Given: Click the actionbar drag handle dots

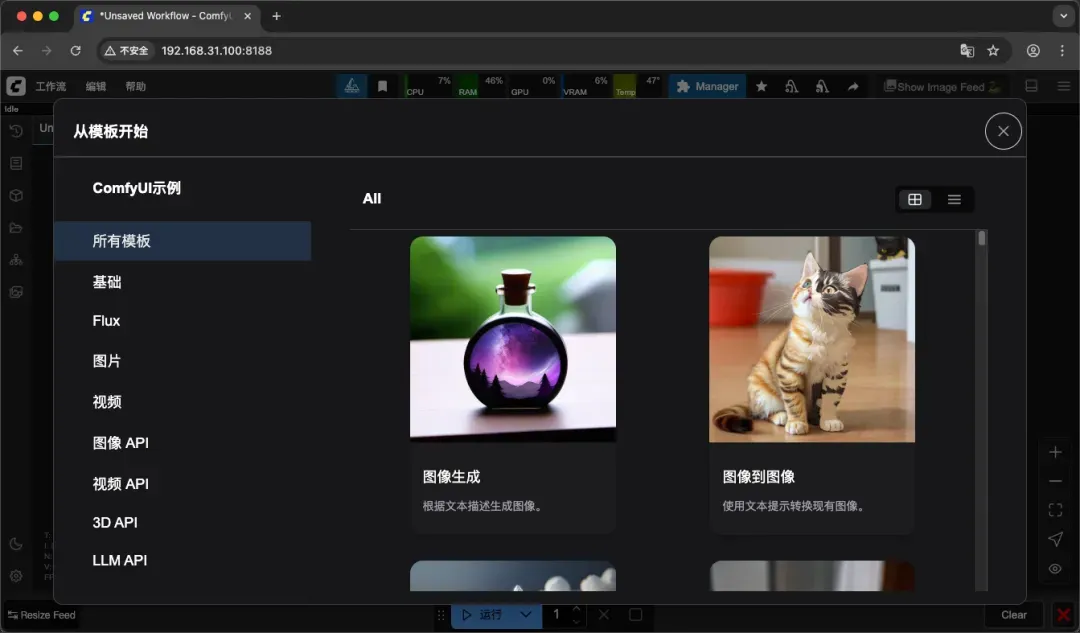Looking at the screenshot, I should (441, 614).
